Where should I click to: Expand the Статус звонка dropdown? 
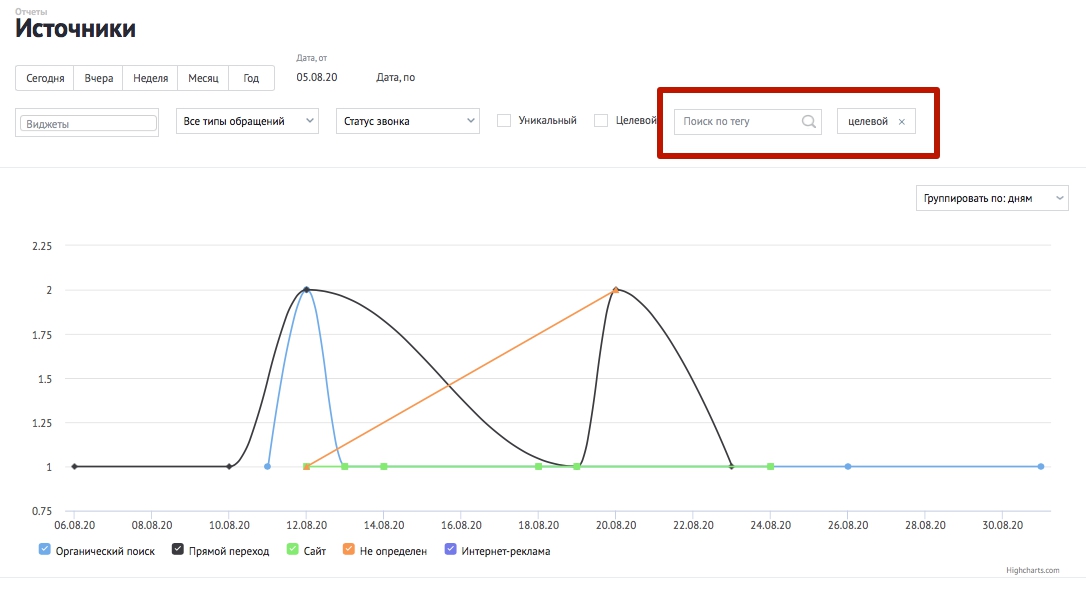[x=408, y=121]
